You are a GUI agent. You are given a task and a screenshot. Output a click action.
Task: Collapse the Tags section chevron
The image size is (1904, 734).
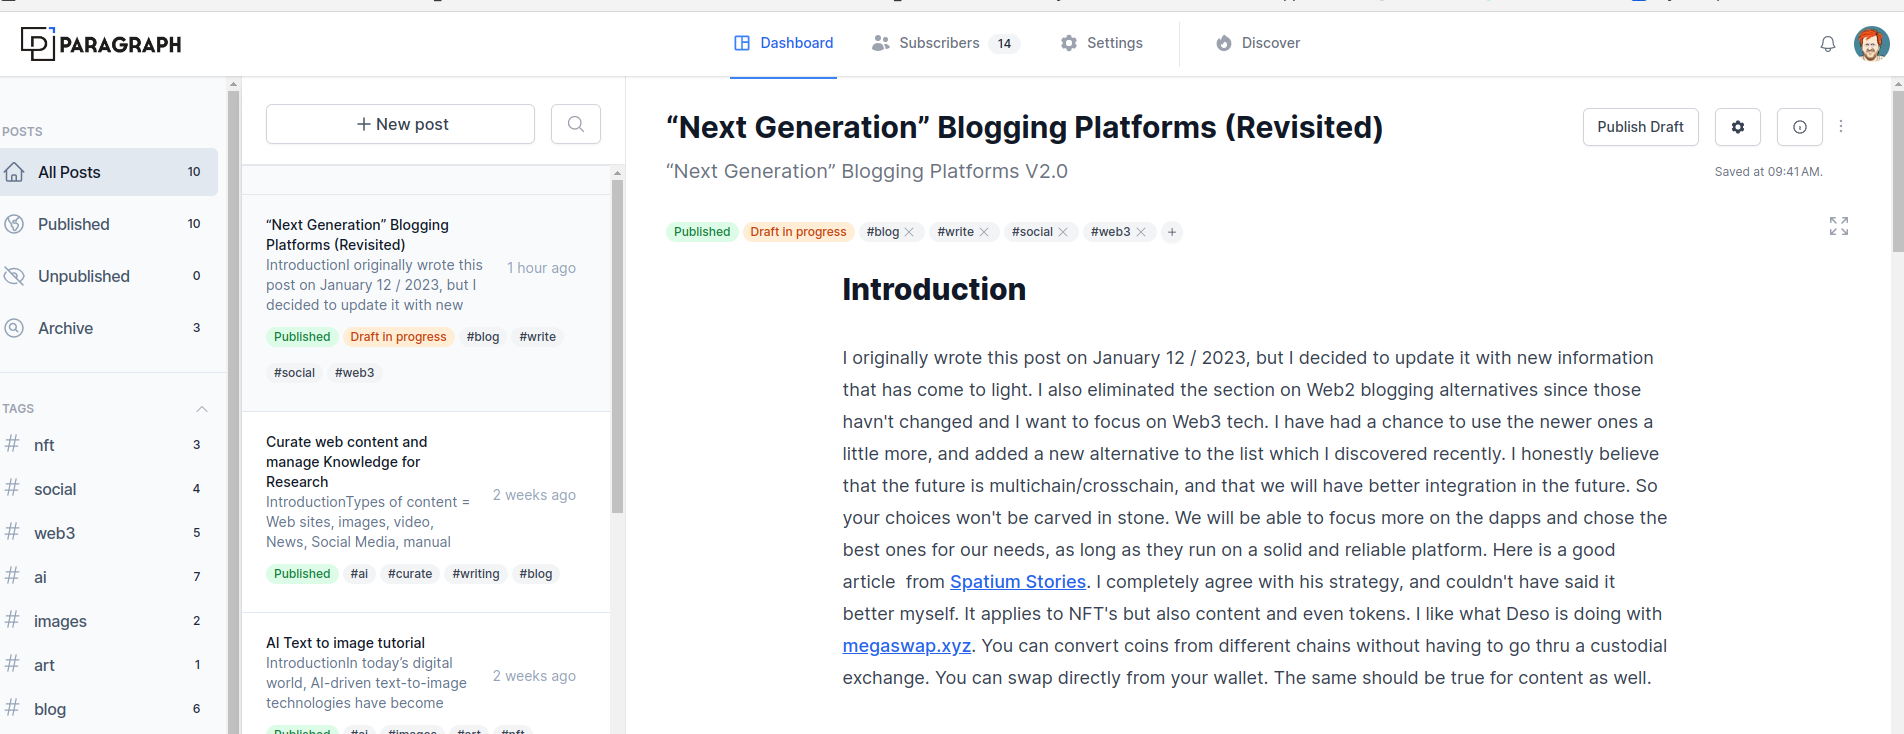coord(202,409)
